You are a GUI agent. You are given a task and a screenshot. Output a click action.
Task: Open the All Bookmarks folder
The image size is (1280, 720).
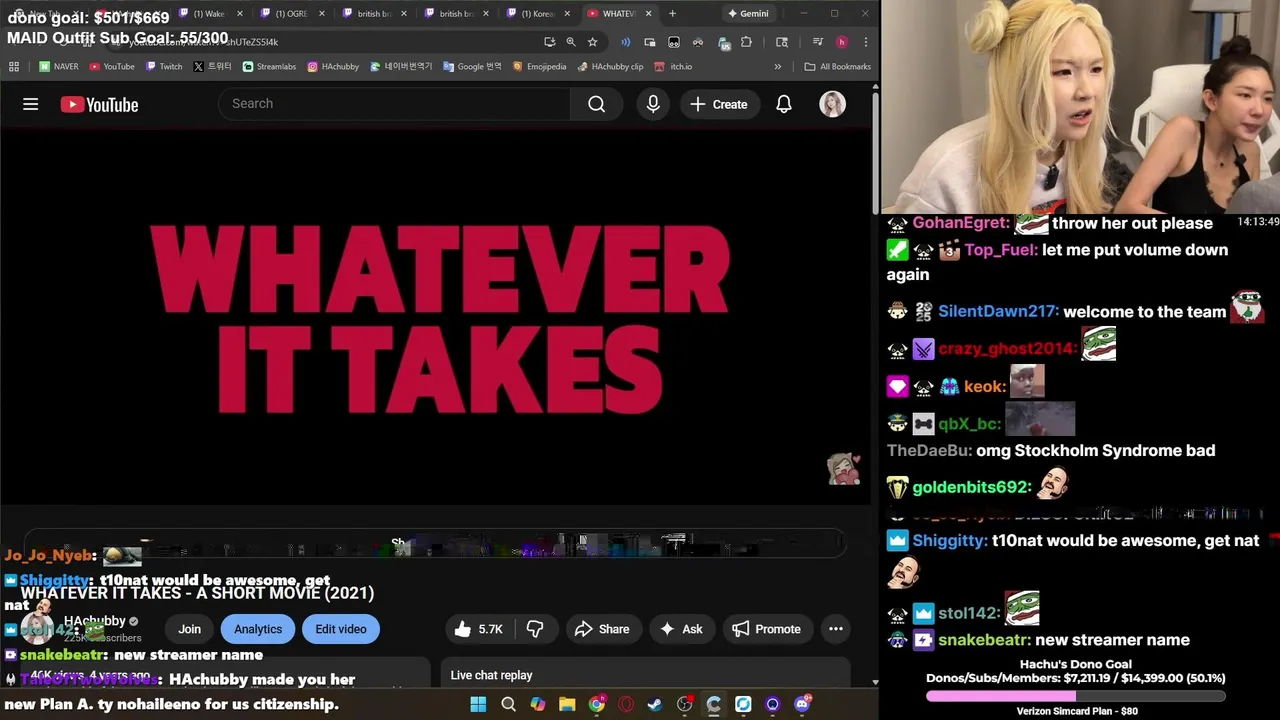click(837, 67)
